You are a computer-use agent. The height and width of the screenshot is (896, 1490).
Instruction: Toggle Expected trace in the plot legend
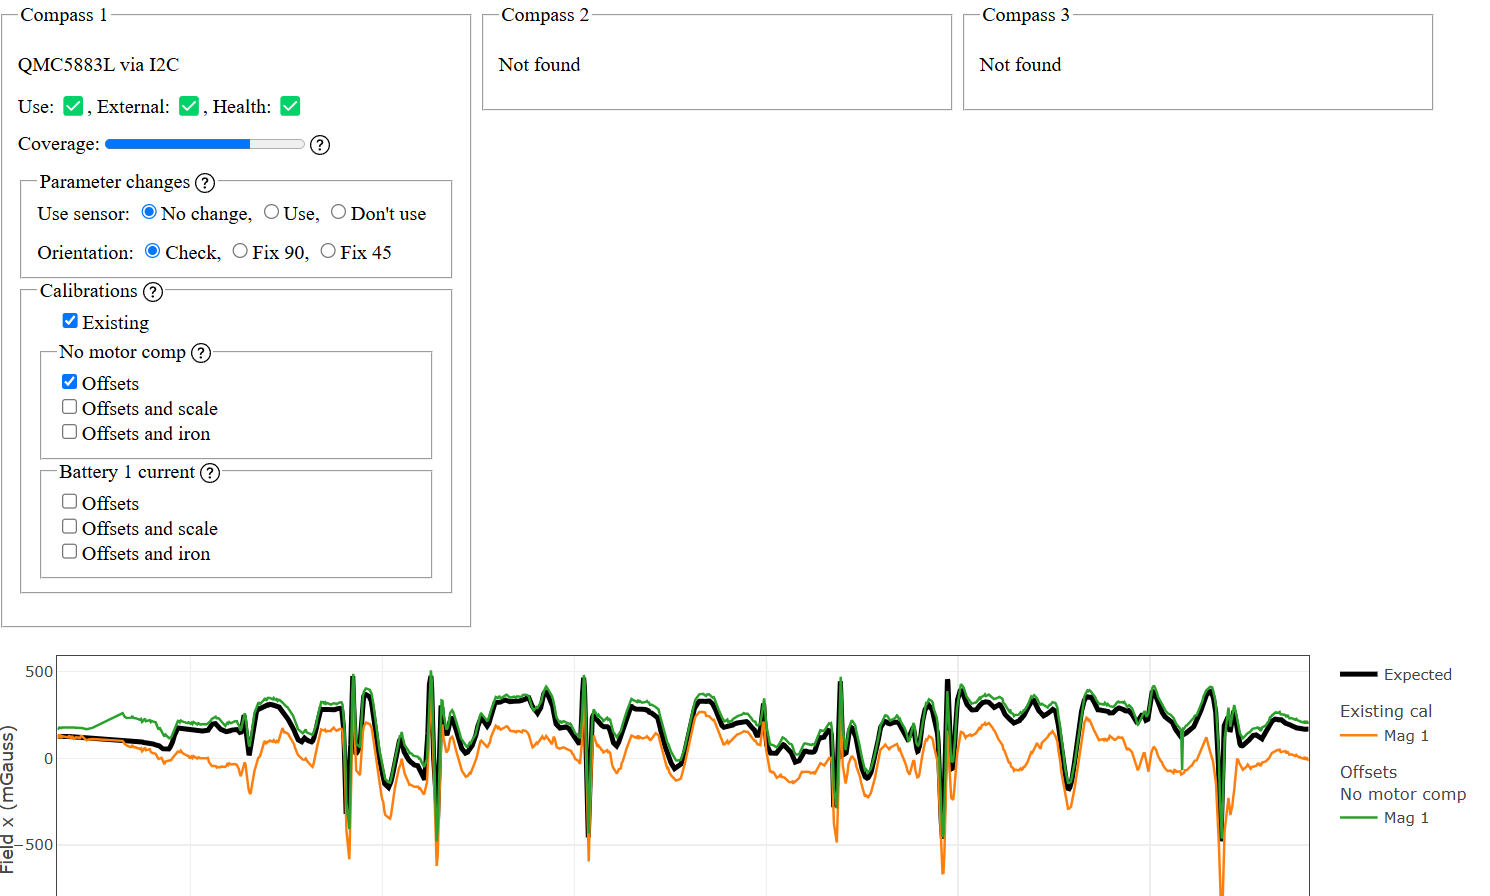pyautogui.click(x=1396, y=675)
